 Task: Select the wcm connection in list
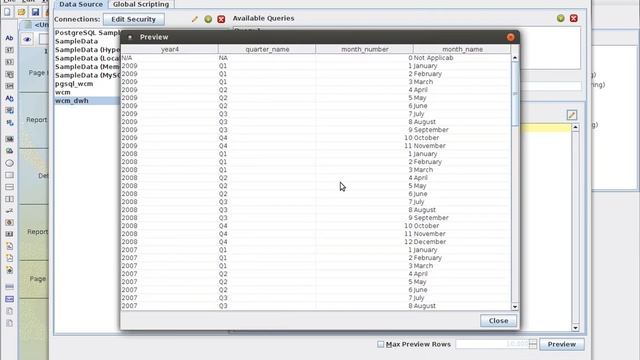[x=87, y=92]
